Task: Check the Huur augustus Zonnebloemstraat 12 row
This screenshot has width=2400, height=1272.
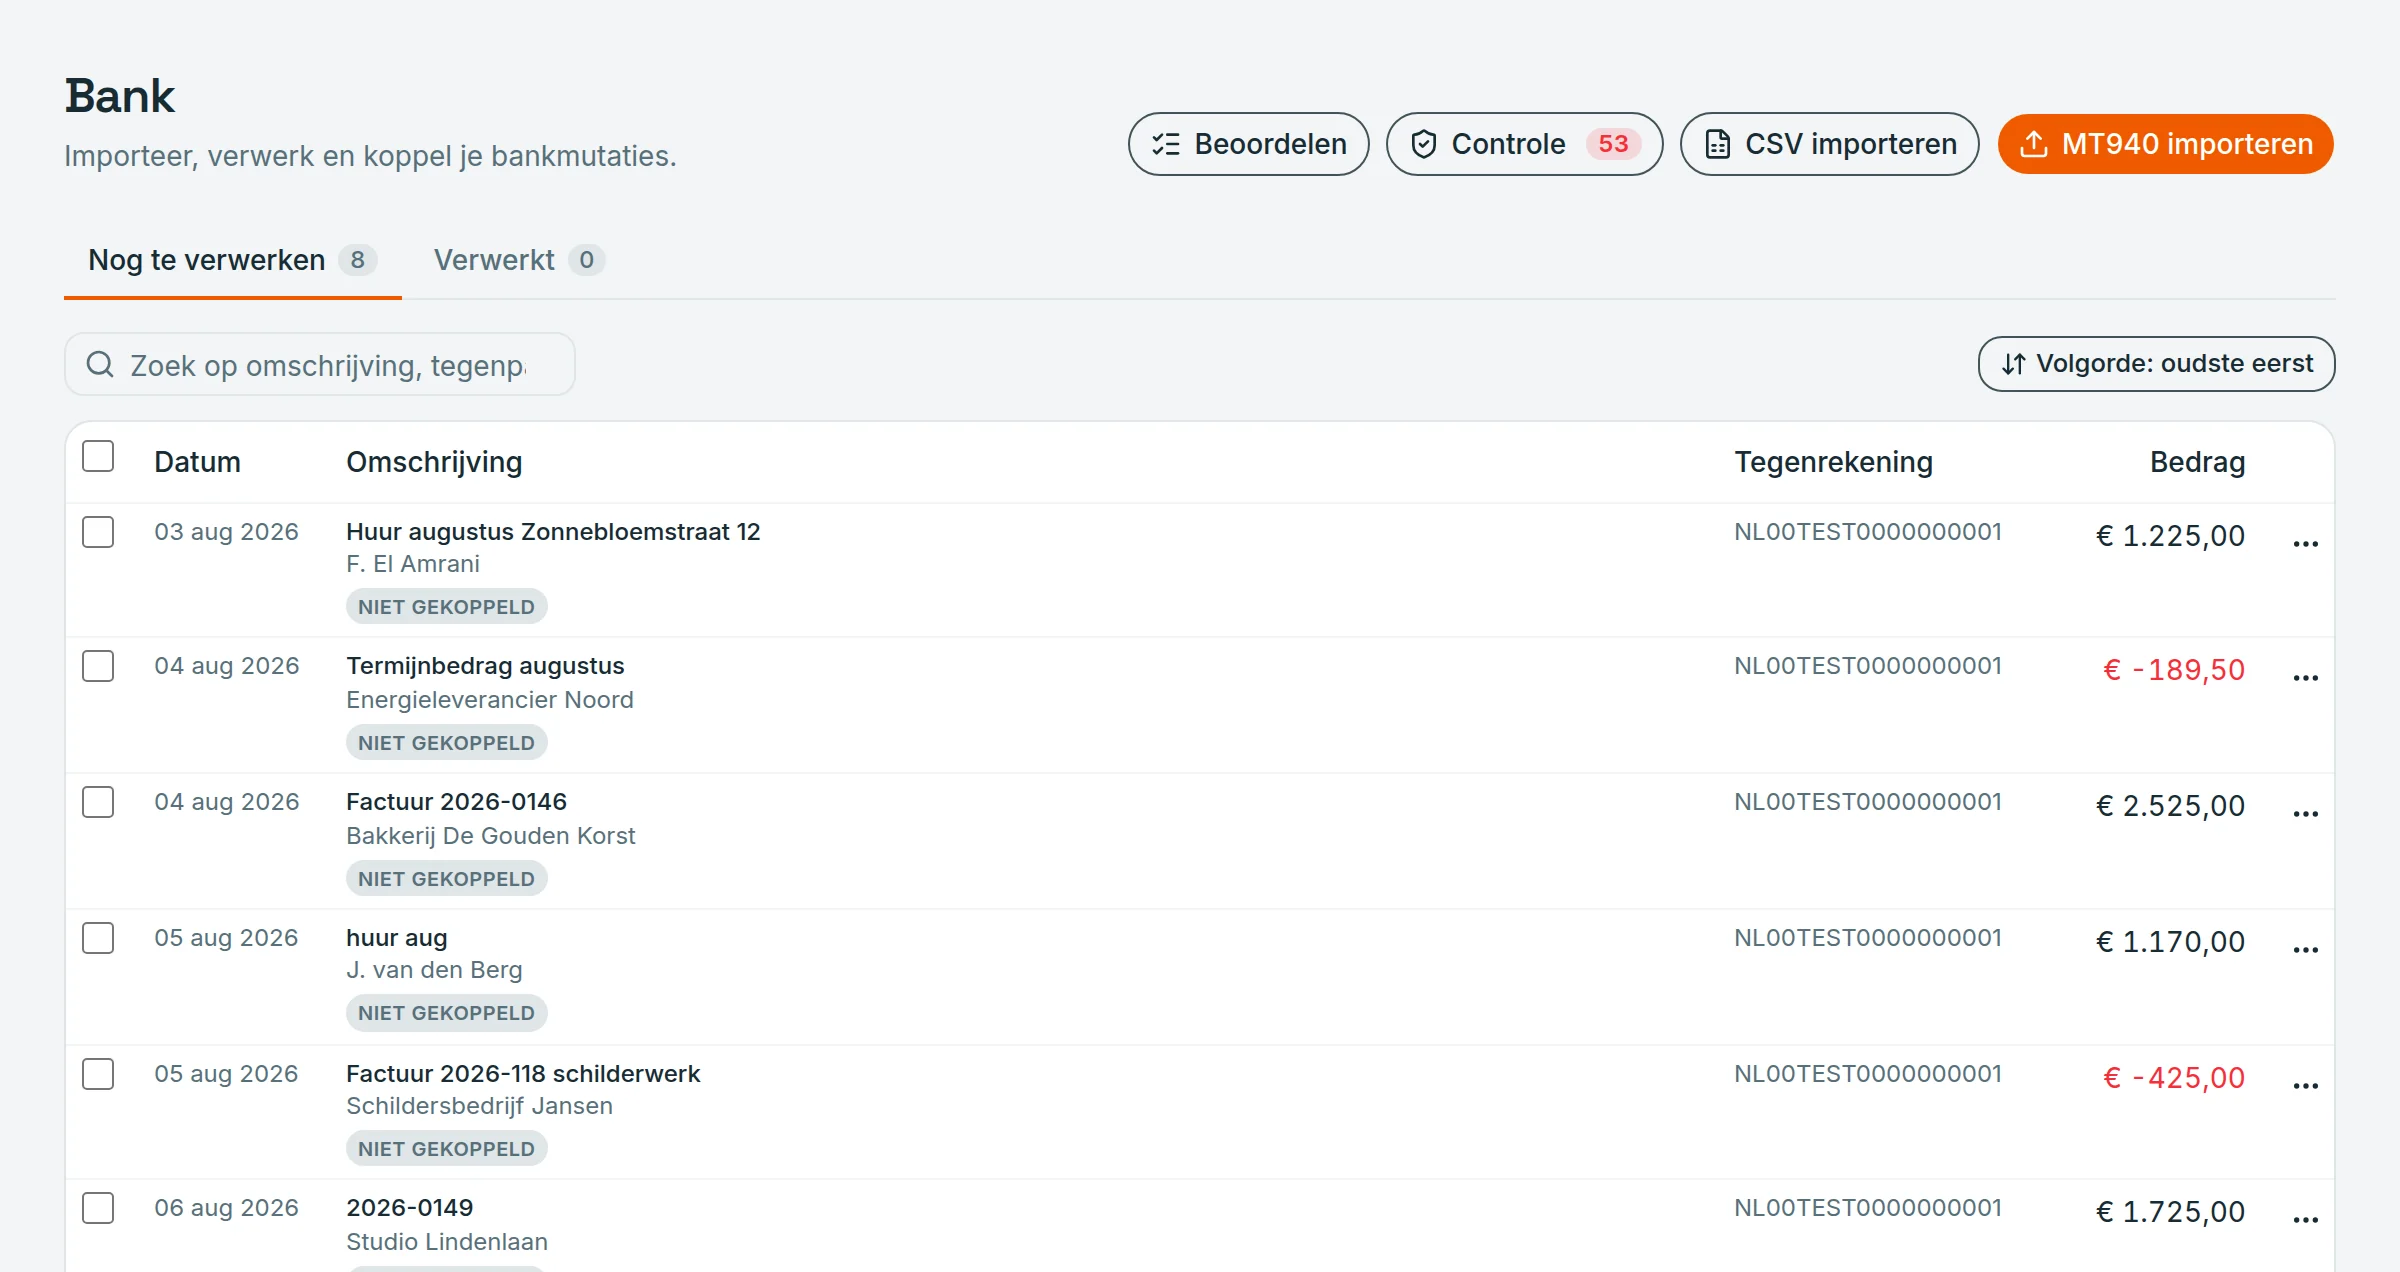Action: coord(98,532)
